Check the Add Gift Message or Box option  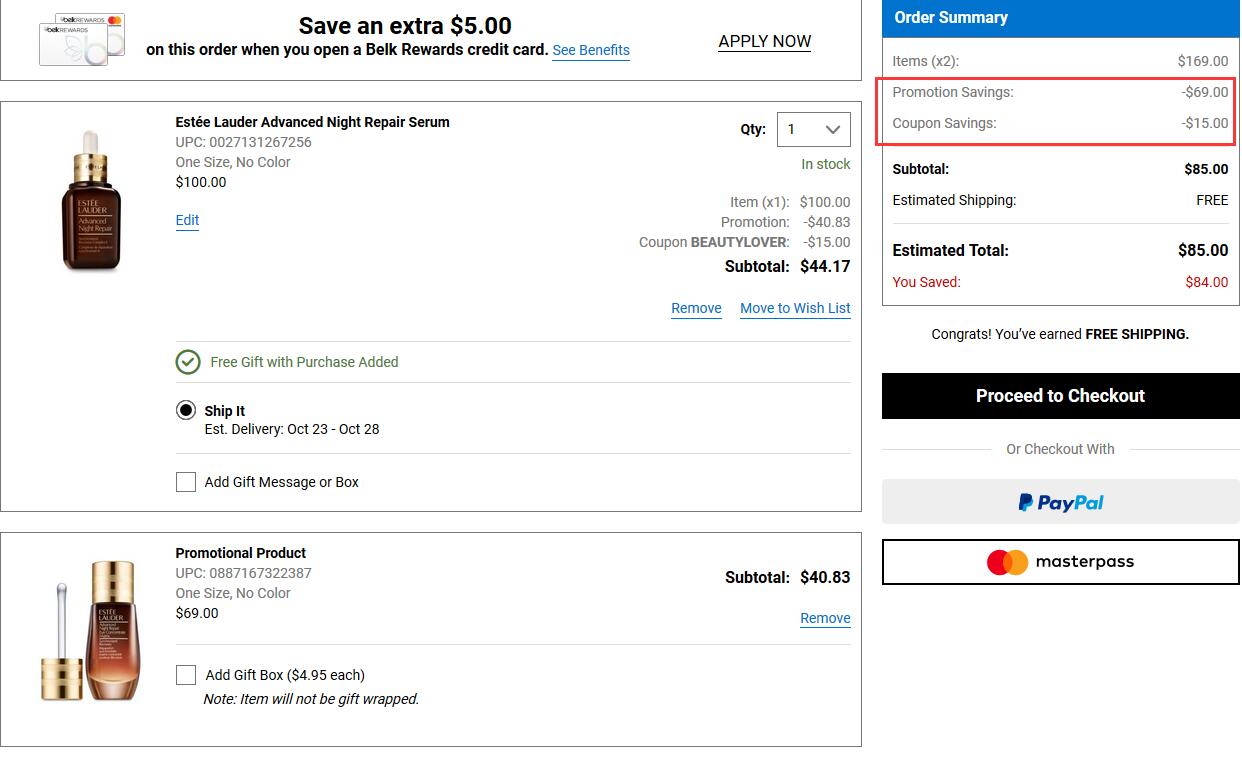tap(186, 482)
